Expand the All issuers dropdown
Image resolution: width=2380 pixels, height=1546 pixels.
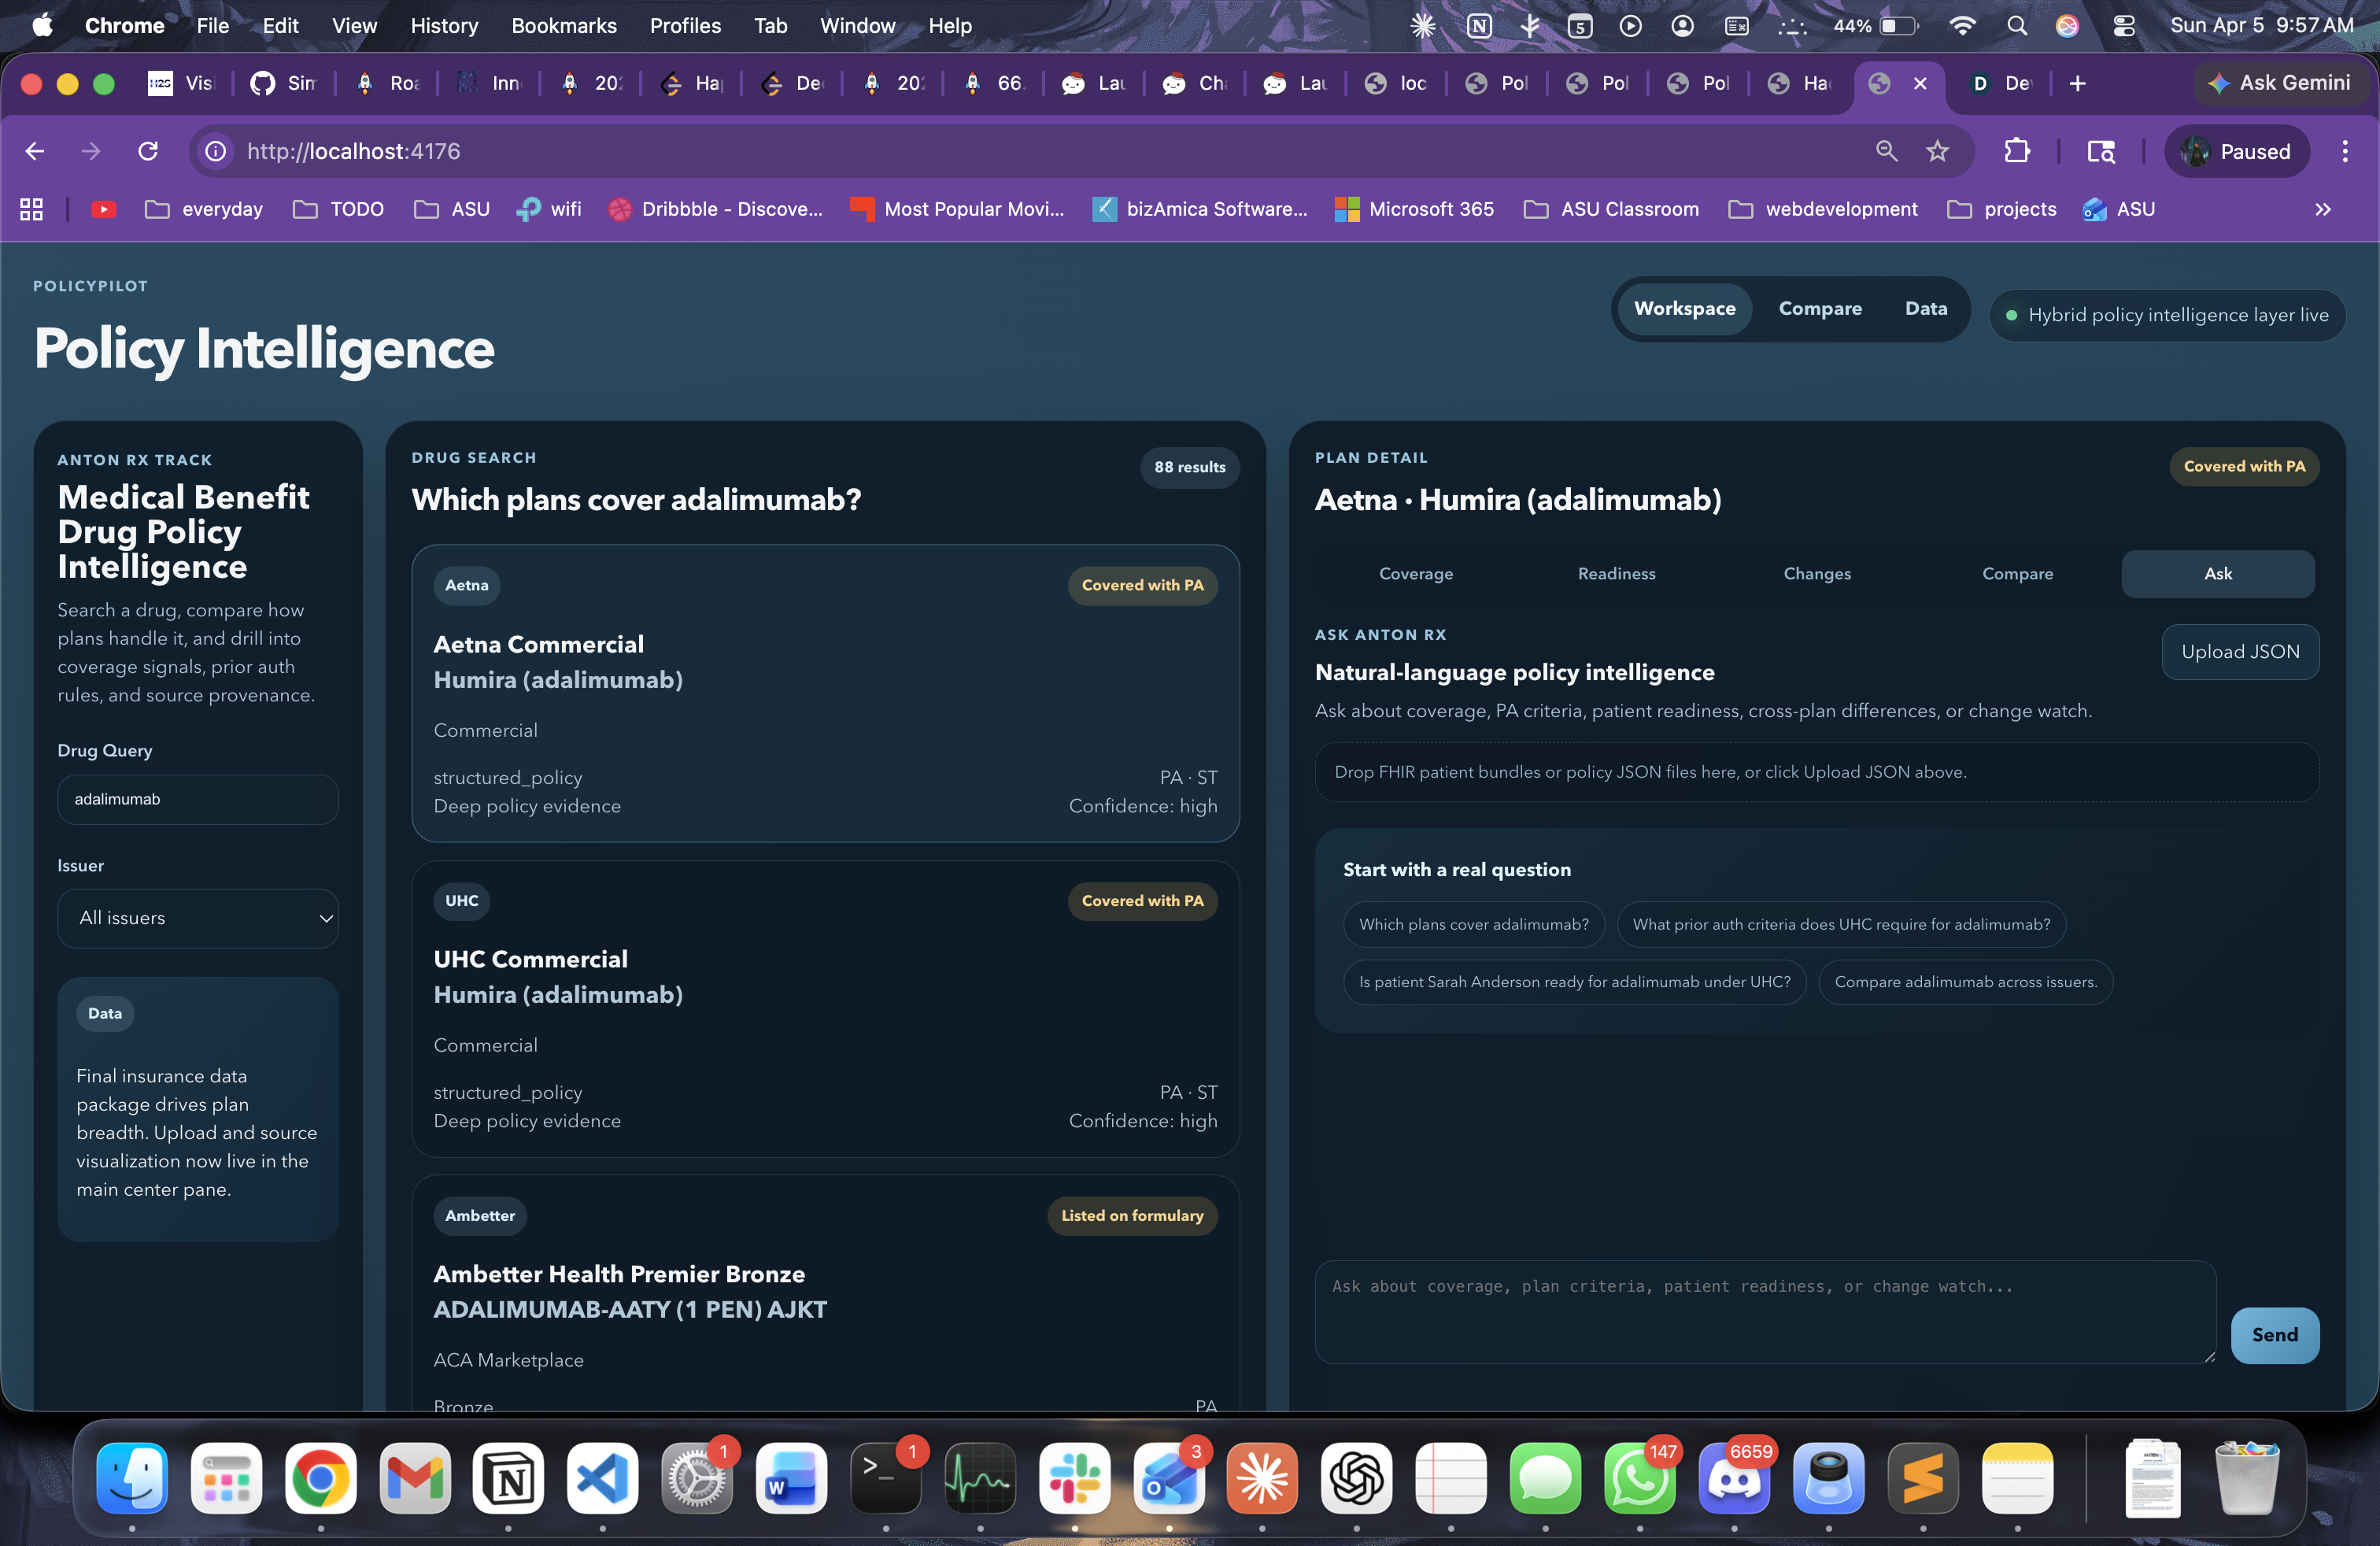(x=198, y=918)
